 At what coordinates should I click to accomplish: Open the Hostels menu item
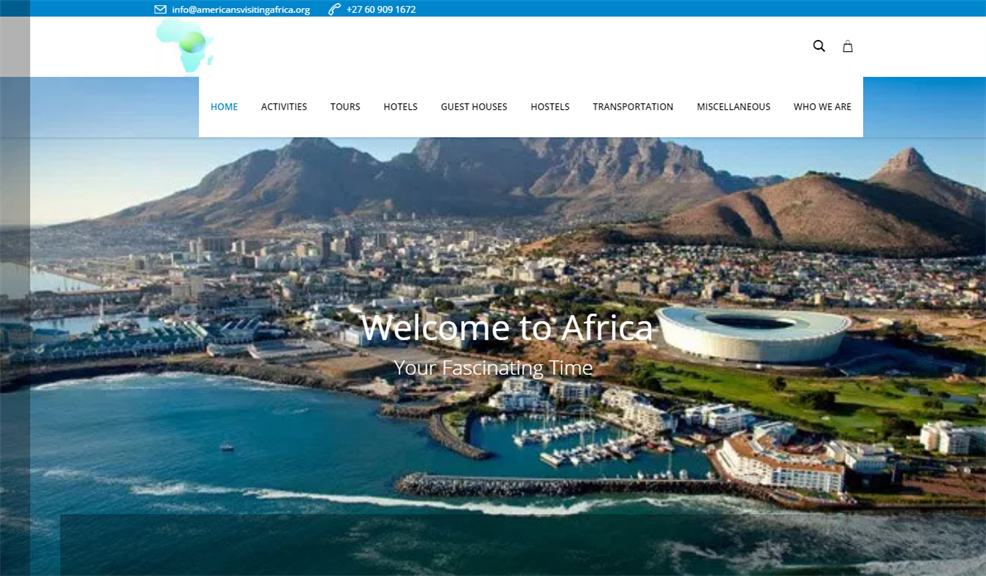[x=550, y=107]
